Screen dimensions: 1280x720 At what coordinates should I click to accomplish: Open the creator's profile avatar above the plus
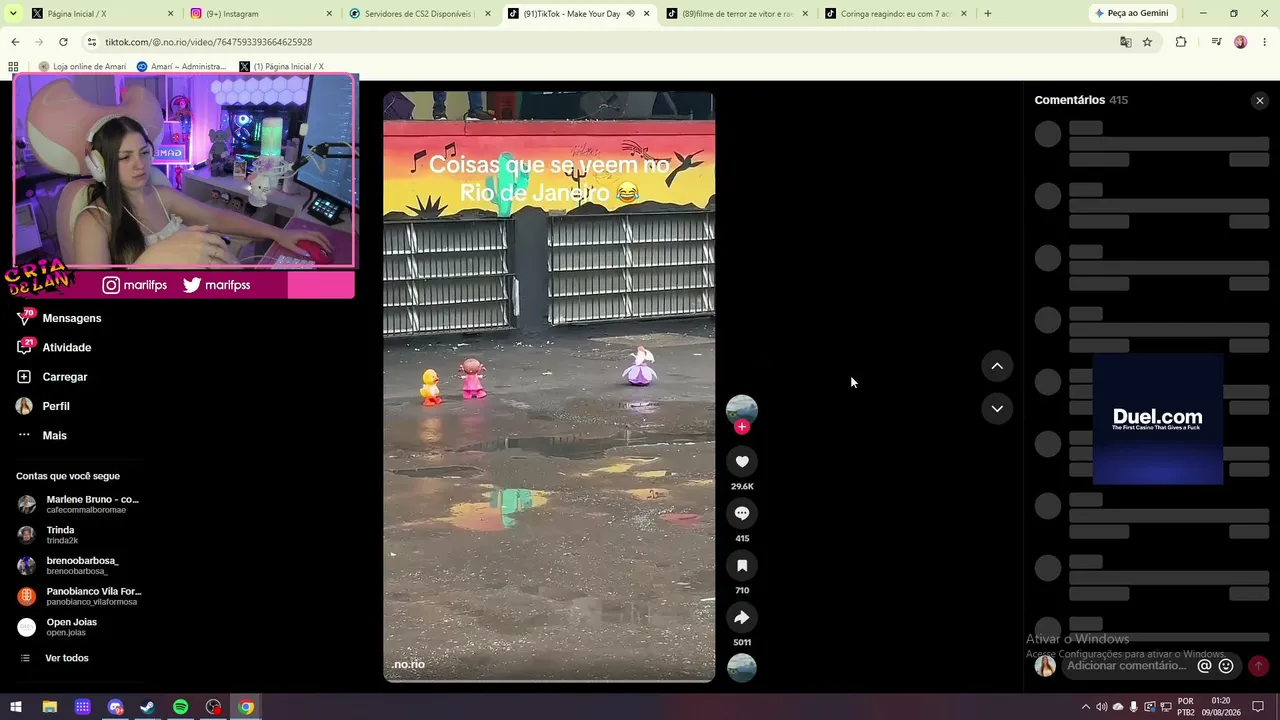click(x=742, y=410)
